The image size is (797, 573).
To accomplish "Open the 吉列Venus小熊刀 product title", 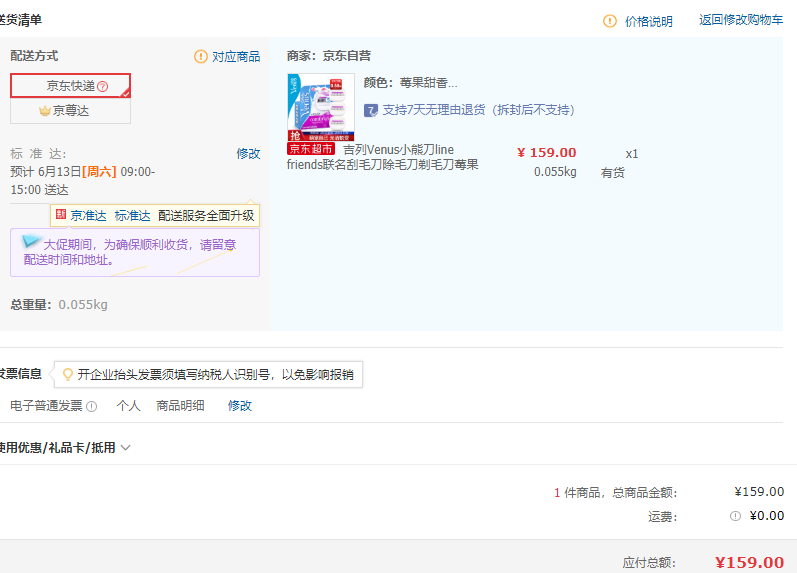I will point(383,157).
